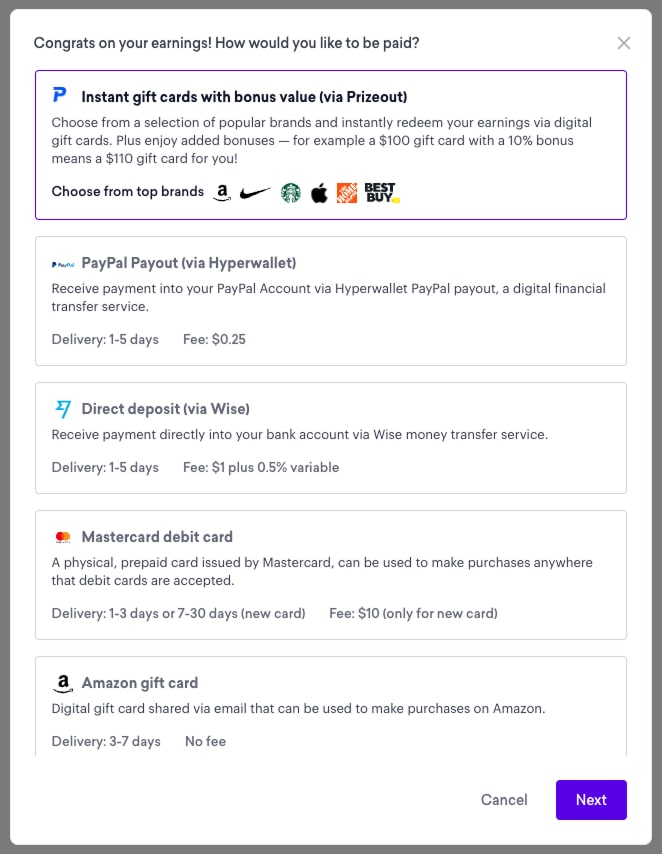Click the Apple brand logo

click(x=319, y=191)
